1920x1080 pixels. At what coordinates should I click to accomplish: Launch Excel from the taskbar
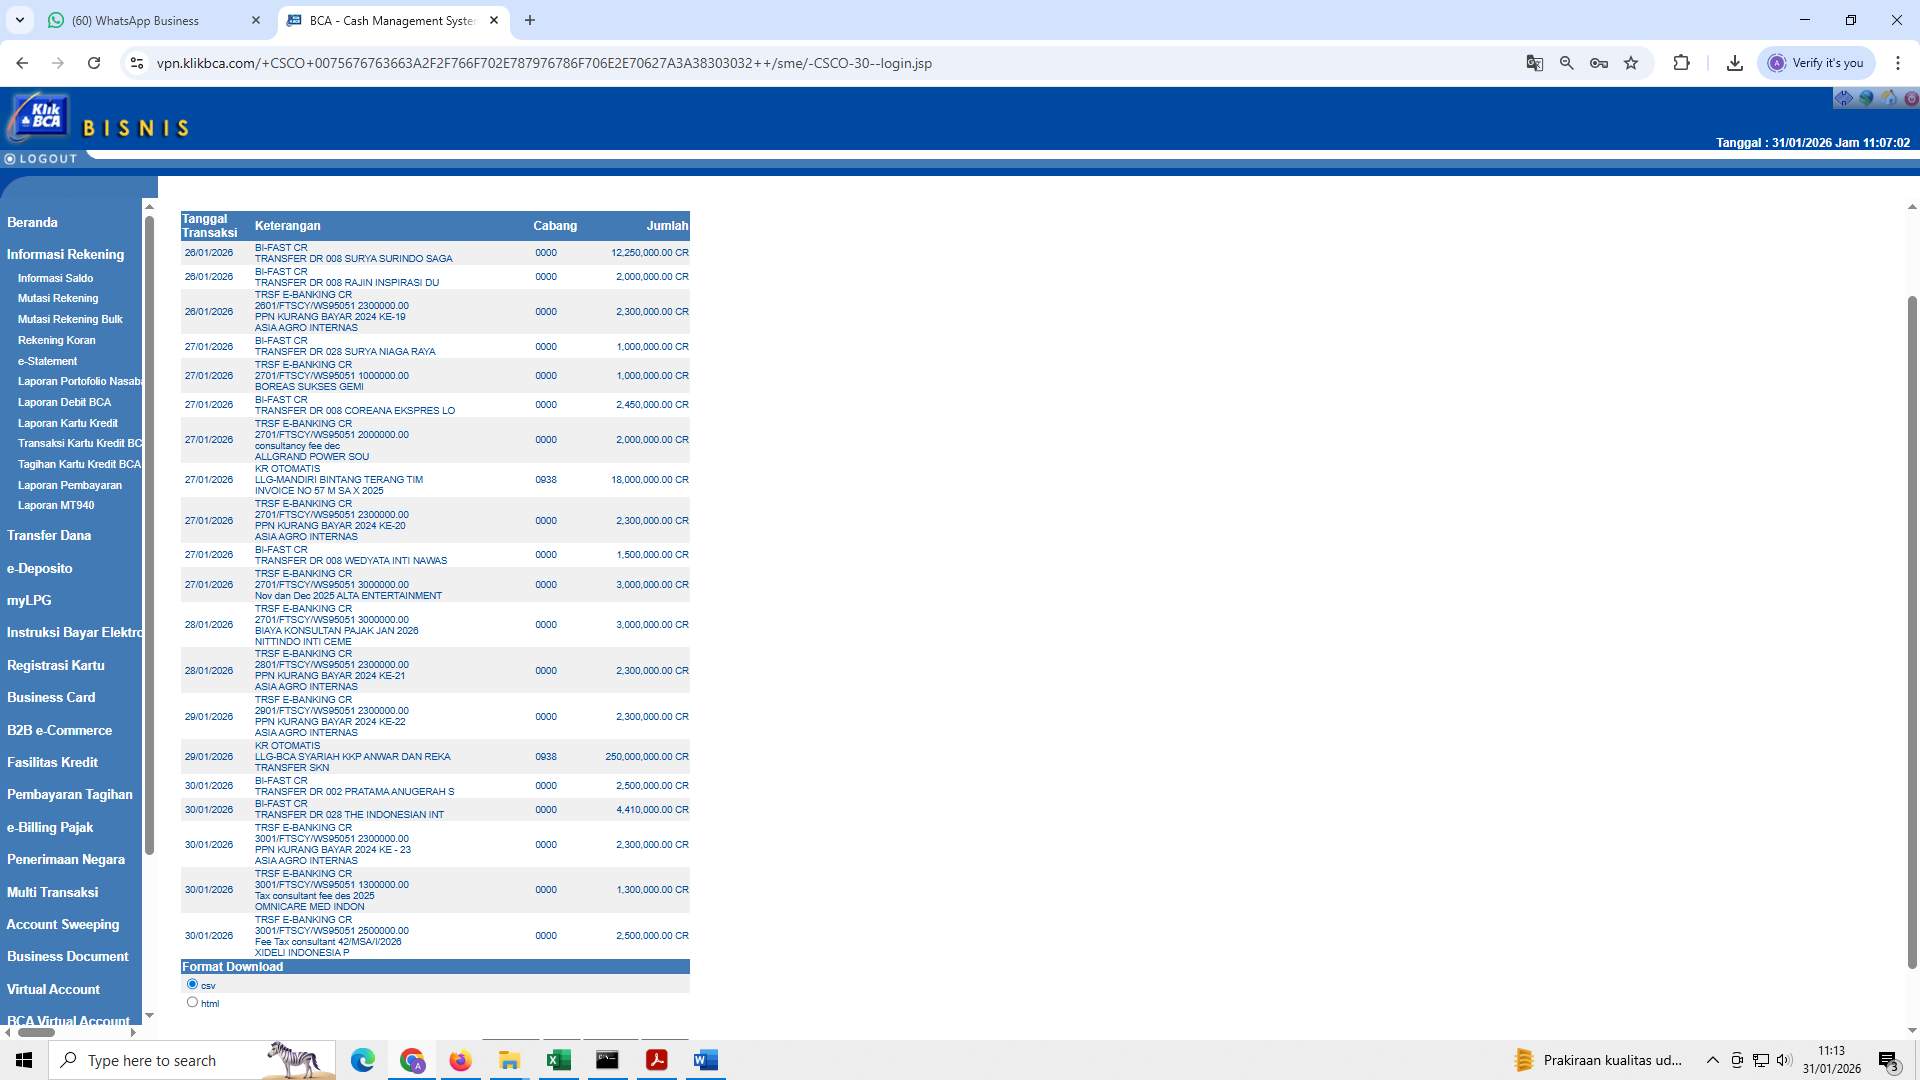(x=558, y=1060)
